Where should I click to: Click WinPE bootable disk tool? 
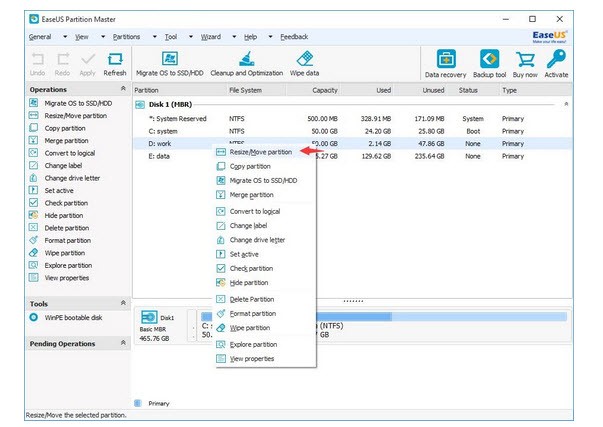66,318
